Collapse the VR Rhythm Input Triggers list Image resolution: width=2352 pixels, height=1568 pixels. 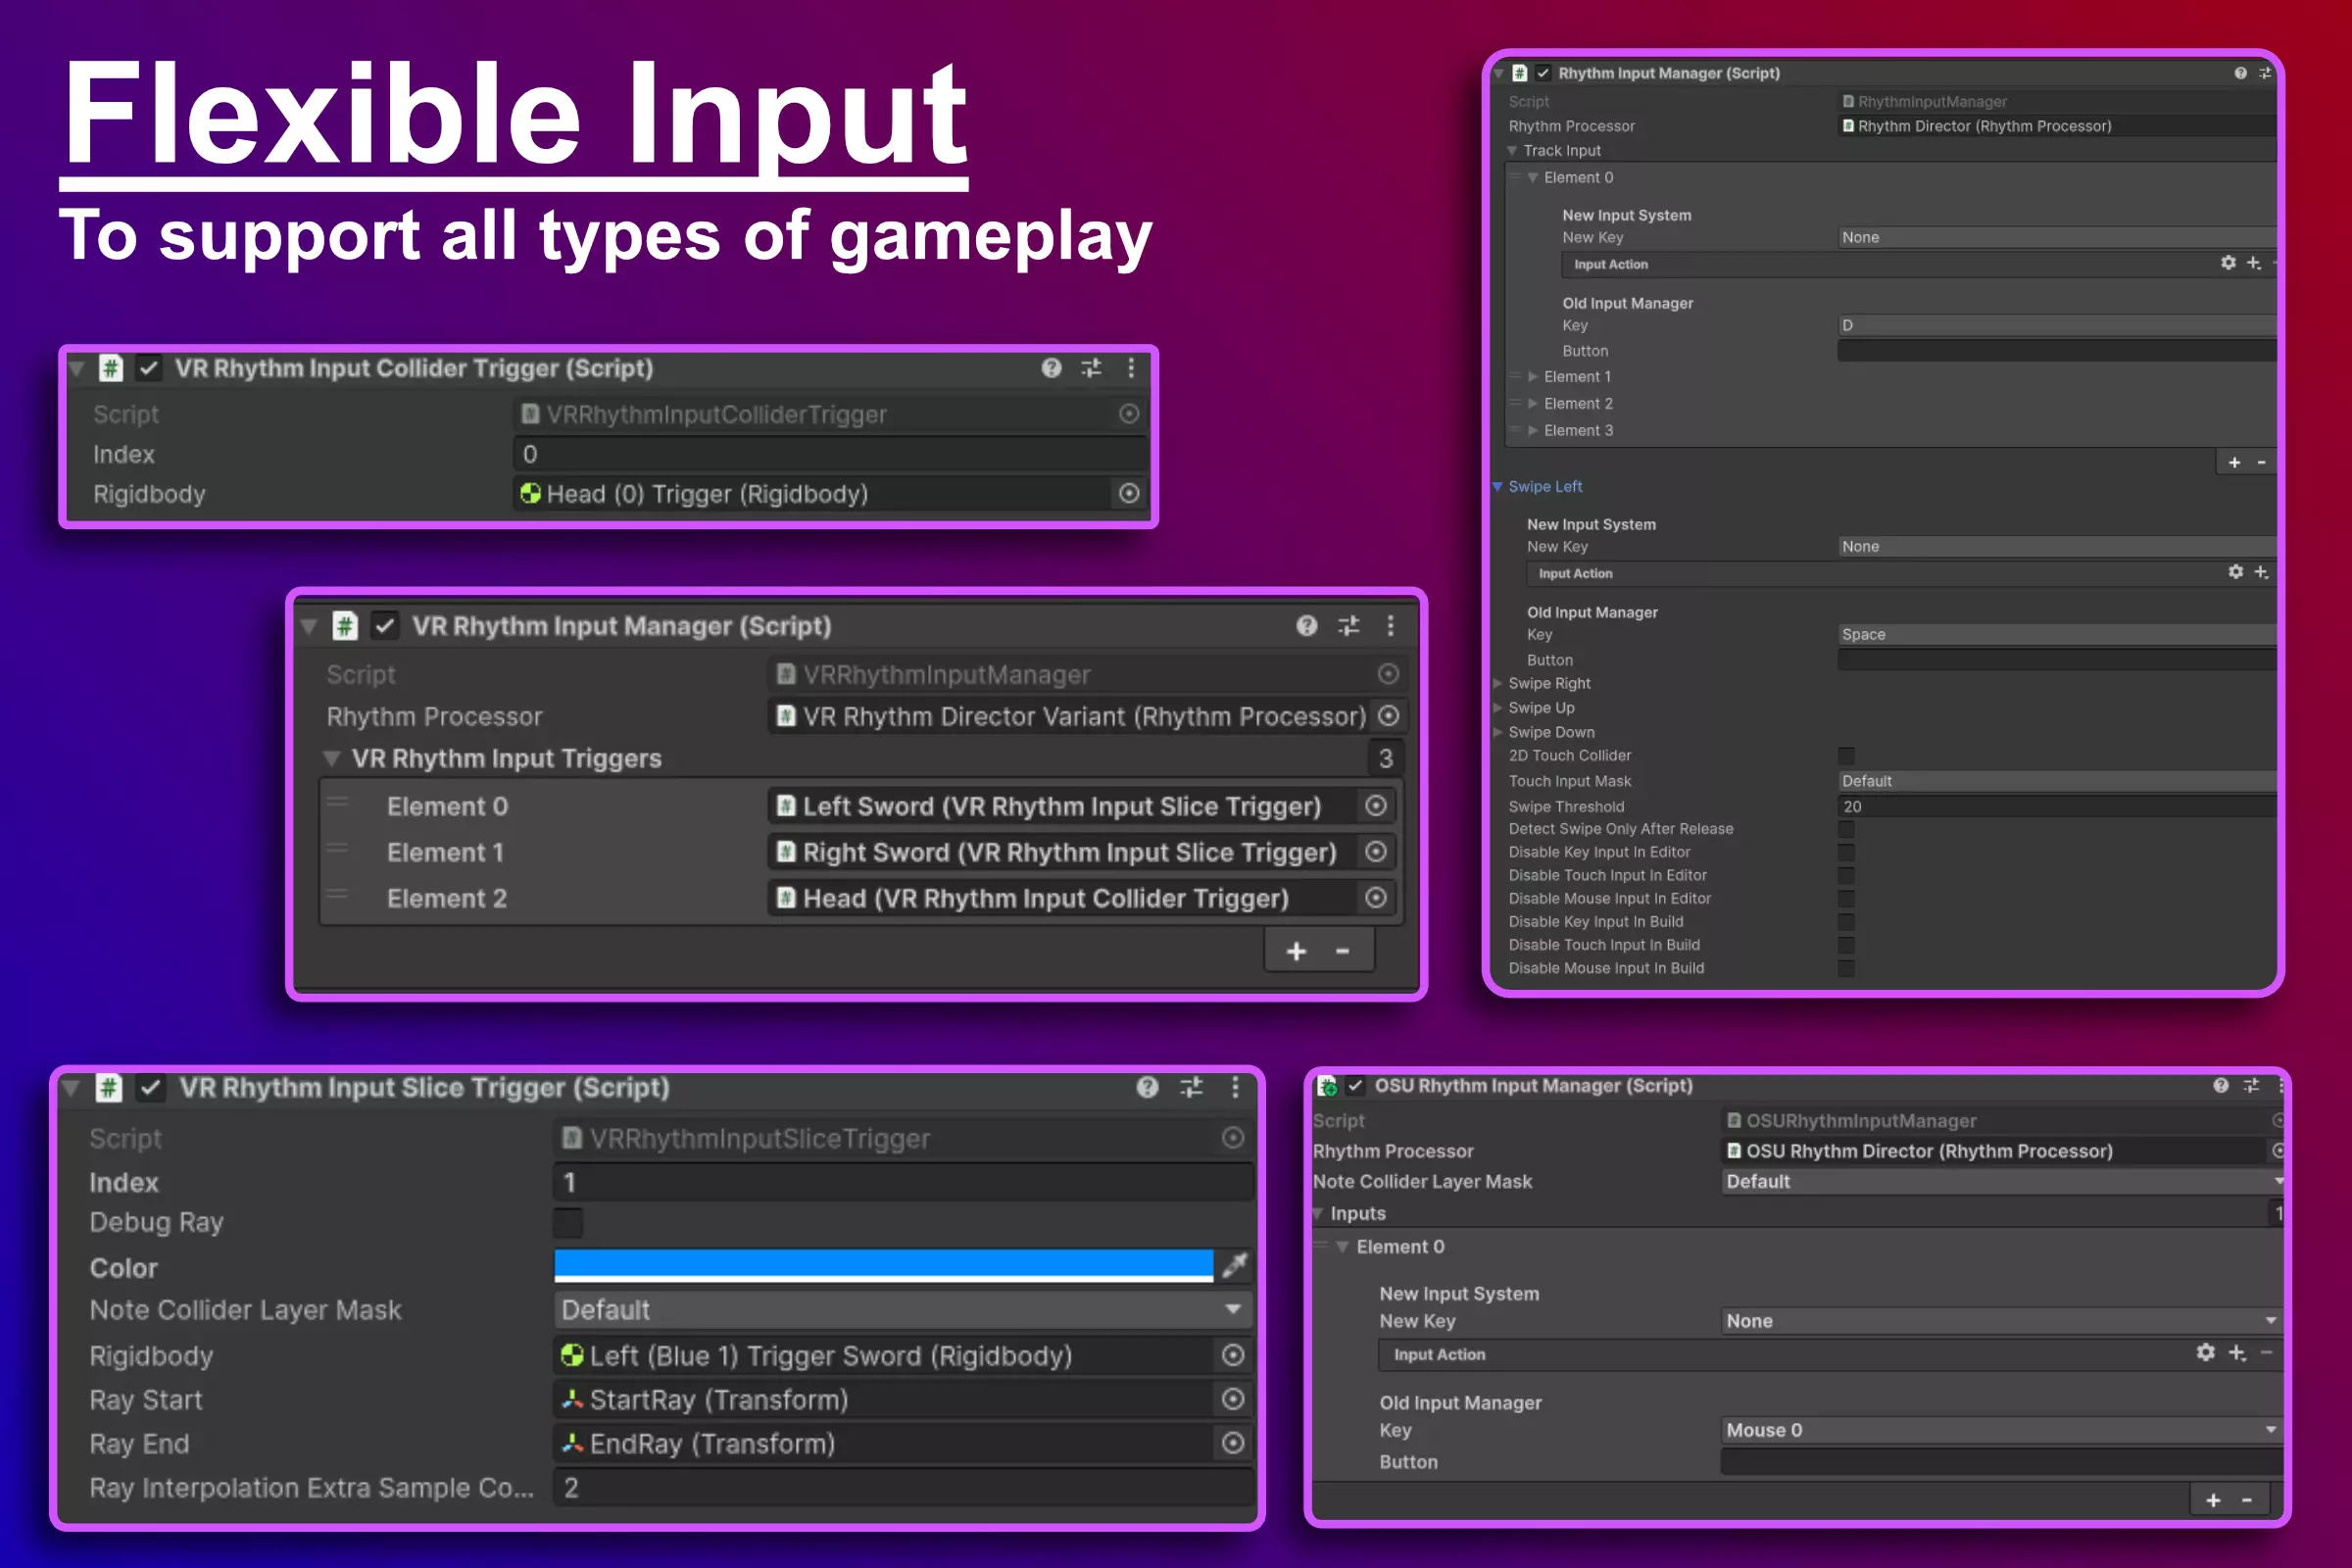click(332, 759)
